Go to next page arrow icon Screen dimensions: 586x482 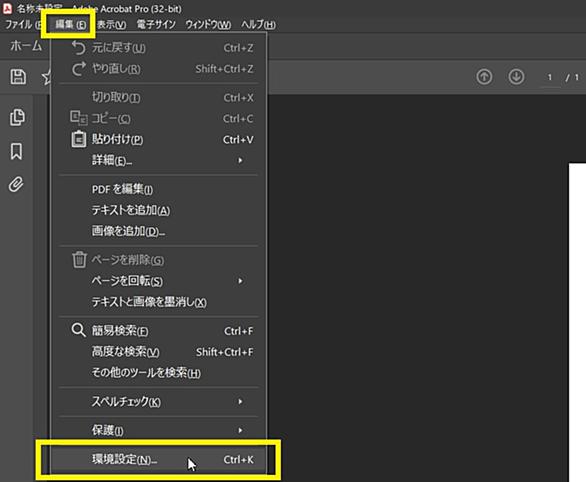(x=516, y=77)
